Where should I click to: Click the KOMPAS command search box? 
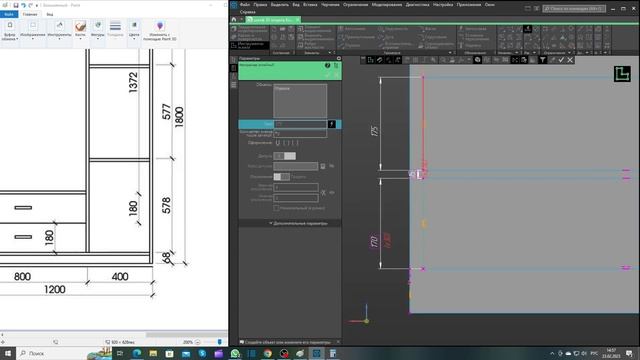574,9
